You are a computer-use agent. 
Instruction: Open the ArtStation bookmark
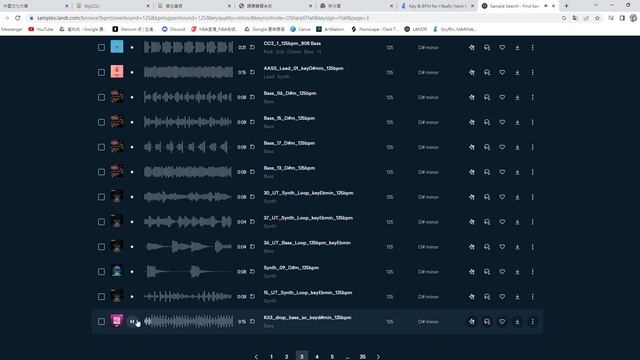330,29
